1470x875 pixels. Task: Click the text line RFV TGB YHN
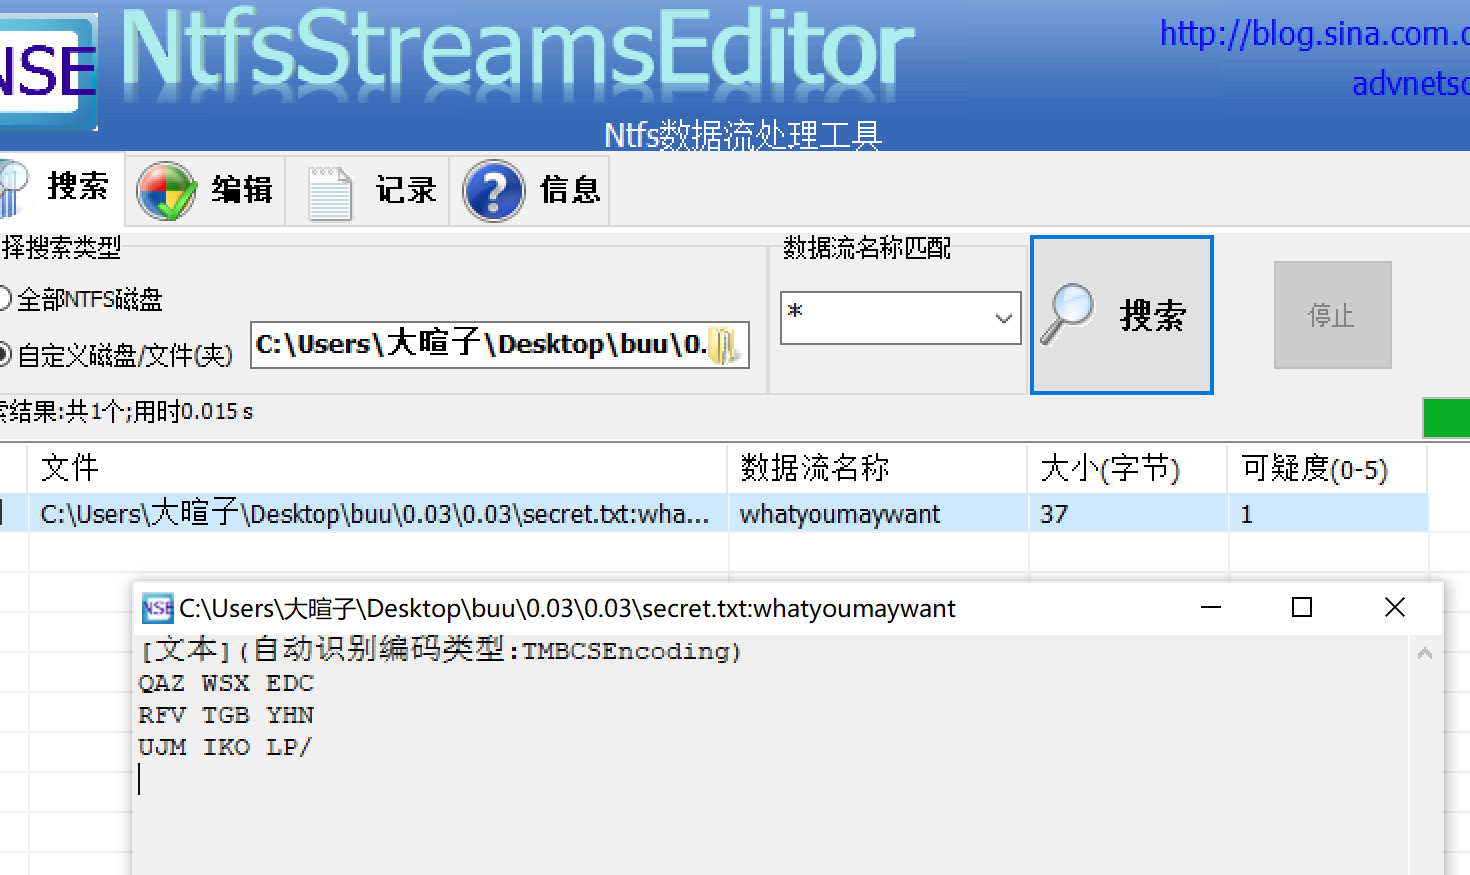click(226, 716)
